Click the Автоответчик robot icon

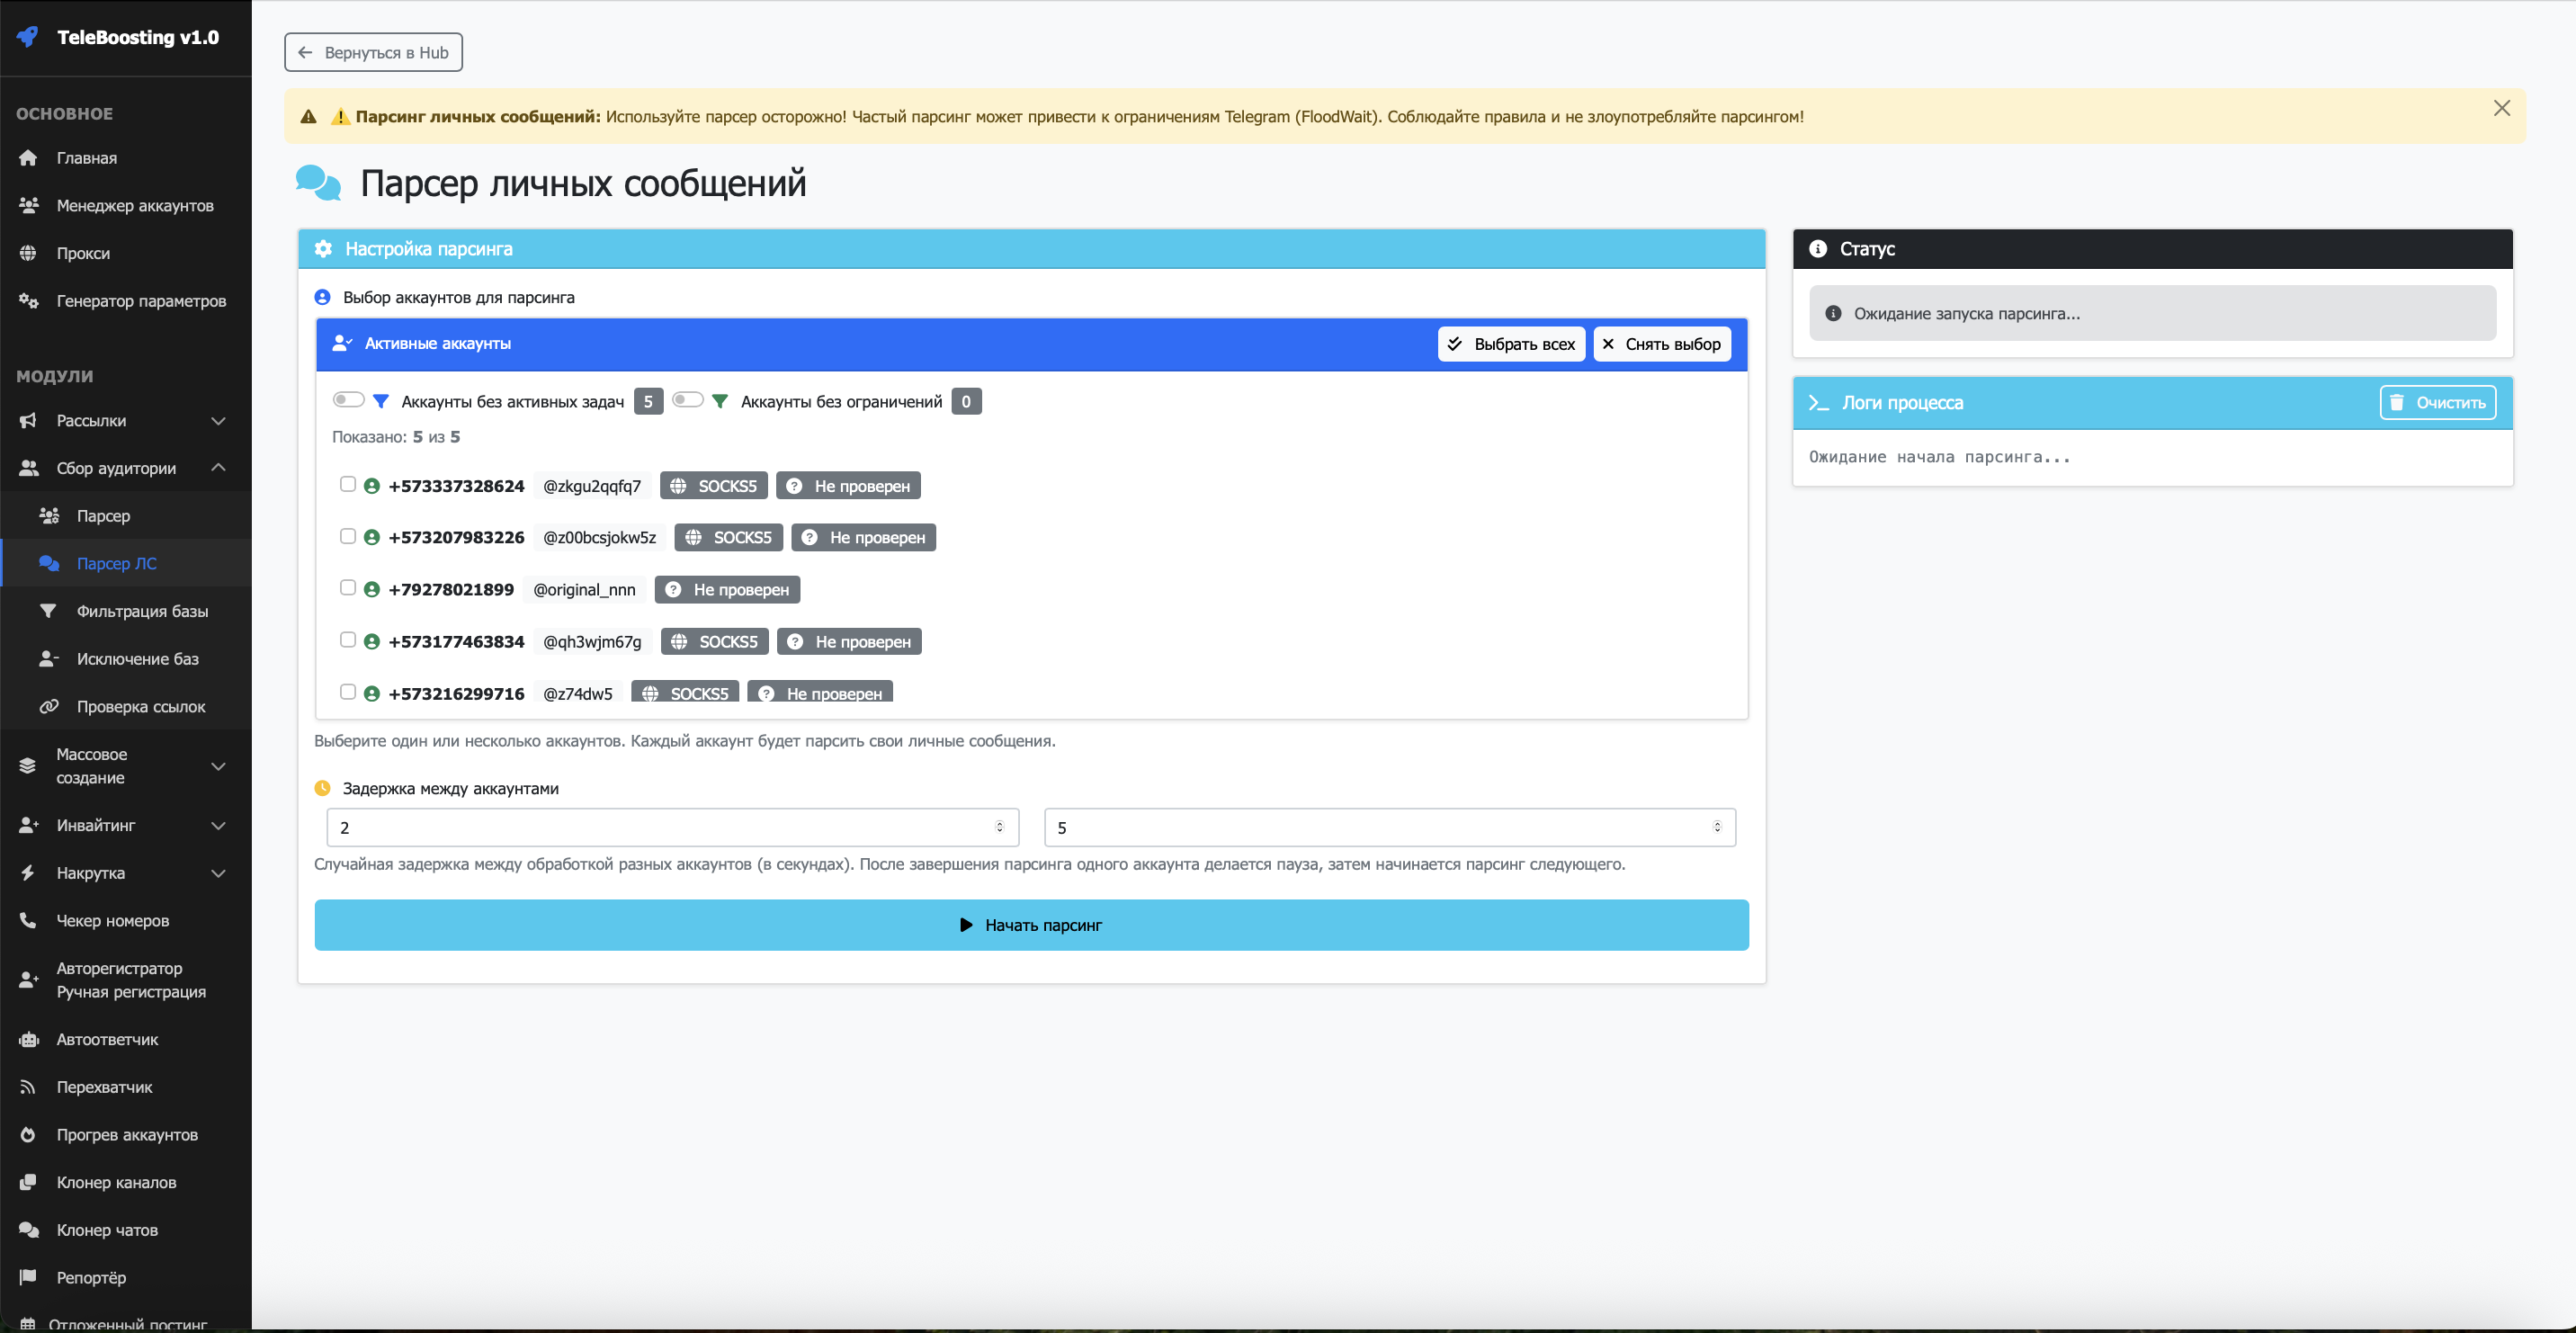[28, 1039]
